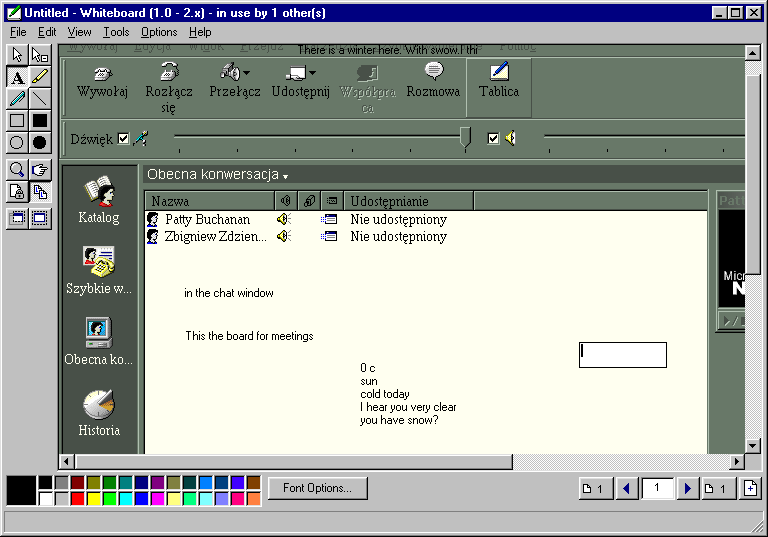This screenshot has height=537, width=768.
Task: Click the vertical scrollbar up arrow
Action: tap(752, 52)
